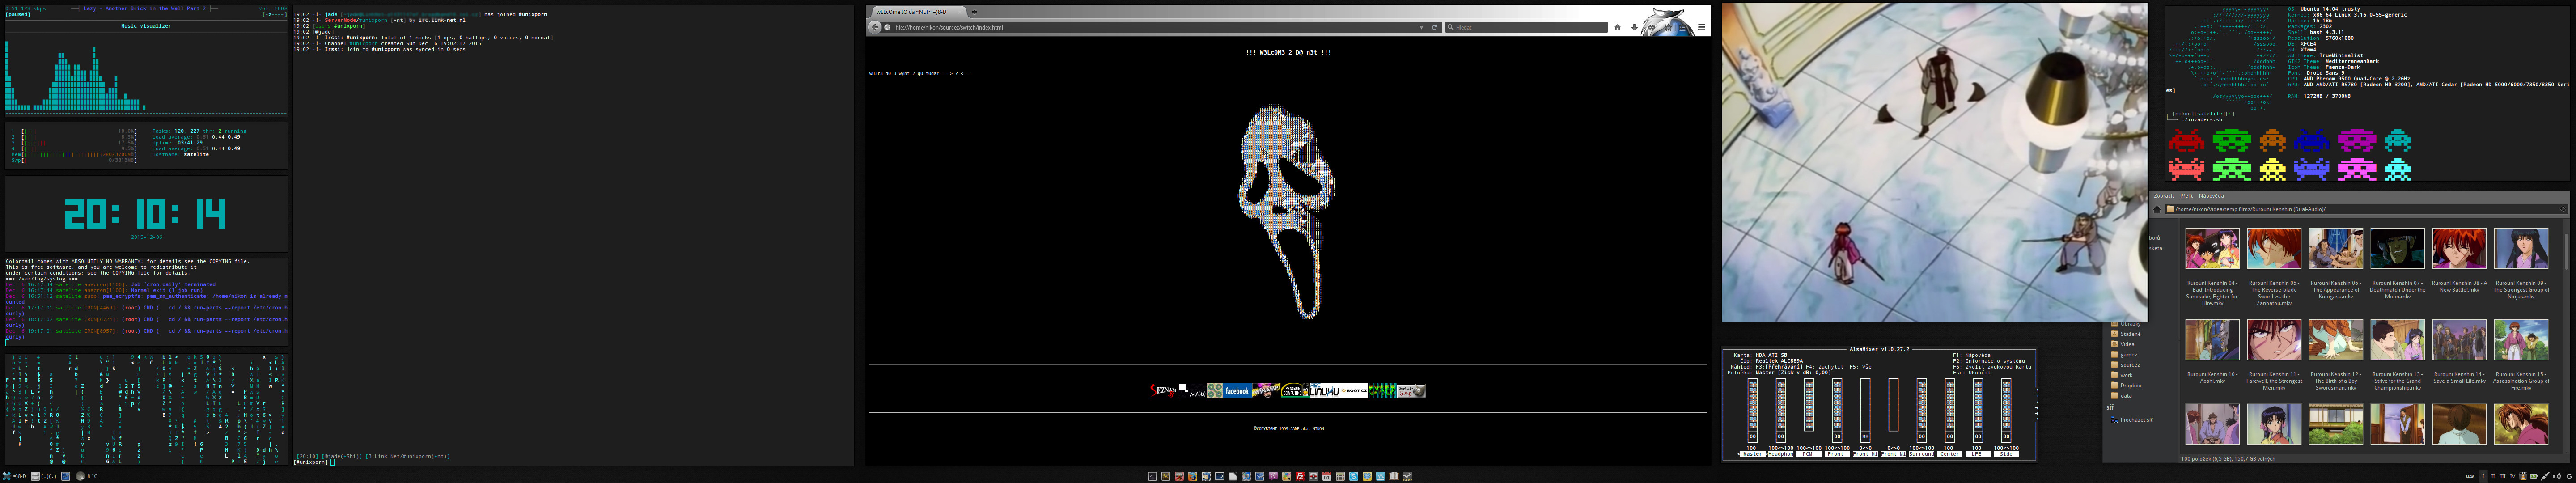Open the facebook banner link
Image resolution: width=2576 pixels, height=483 pixels.
1237,391
